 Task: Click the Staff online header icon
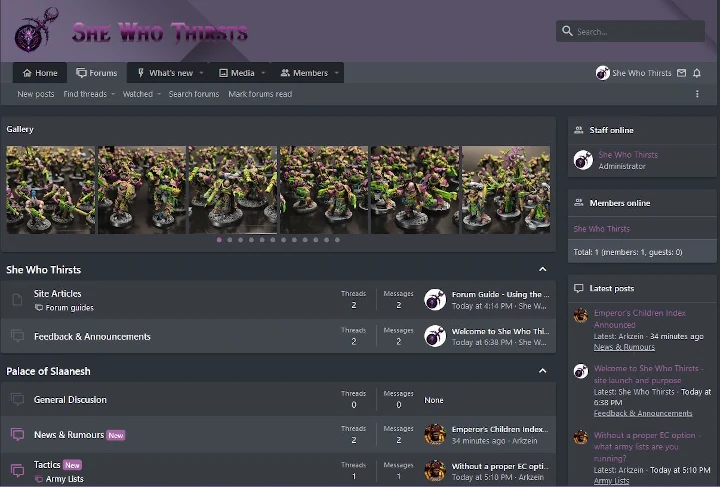click(x=579, y=130)
